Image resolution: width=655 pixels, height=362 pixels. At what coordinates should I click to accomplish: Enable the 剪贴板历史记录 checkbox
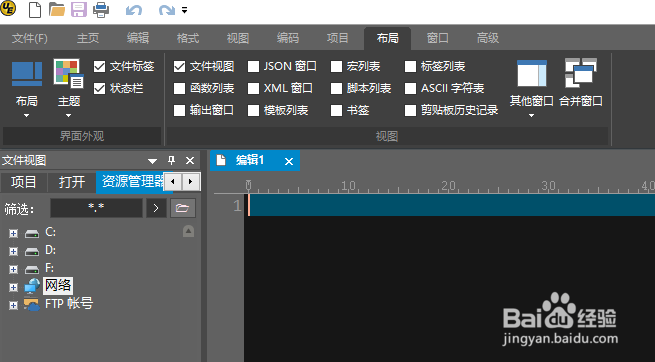tap(411, 111)
